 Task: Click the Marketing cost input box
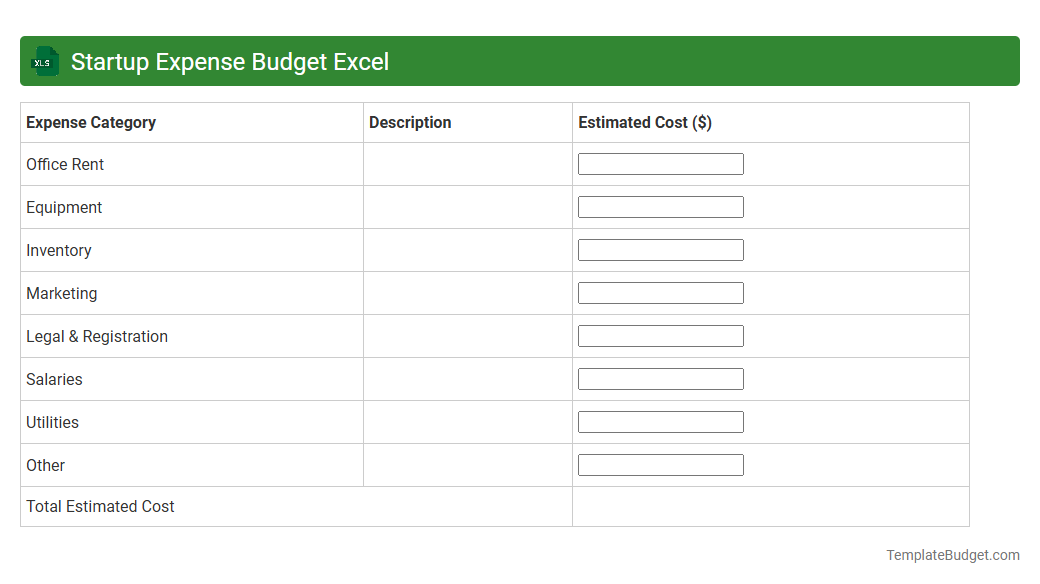coord(660,293)
